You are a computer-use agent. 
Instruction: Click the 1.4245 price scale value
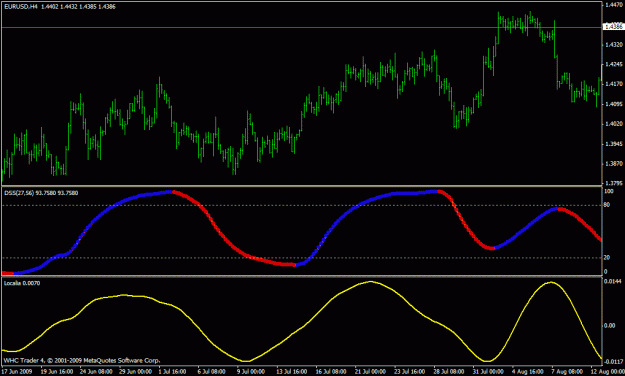(x=614, y=64)
